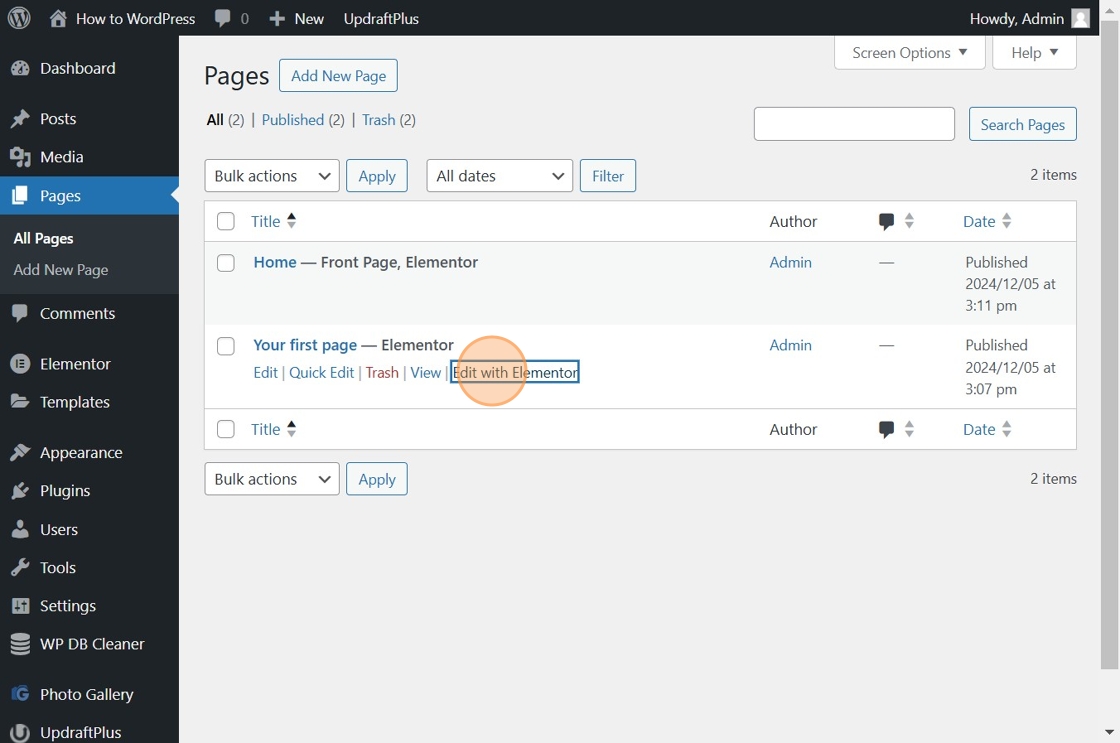This screenshot has width=1120, height=743.
Task: Select All Pages submenu item
Action: click(x=44, y=239)
